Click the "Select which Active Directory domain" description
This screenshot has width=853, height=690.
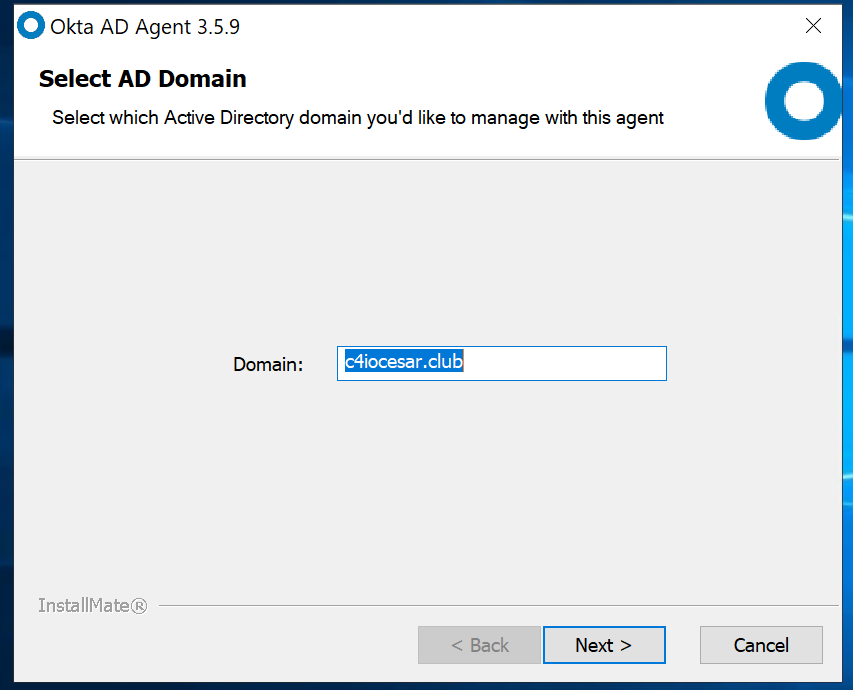coord(357,118)
